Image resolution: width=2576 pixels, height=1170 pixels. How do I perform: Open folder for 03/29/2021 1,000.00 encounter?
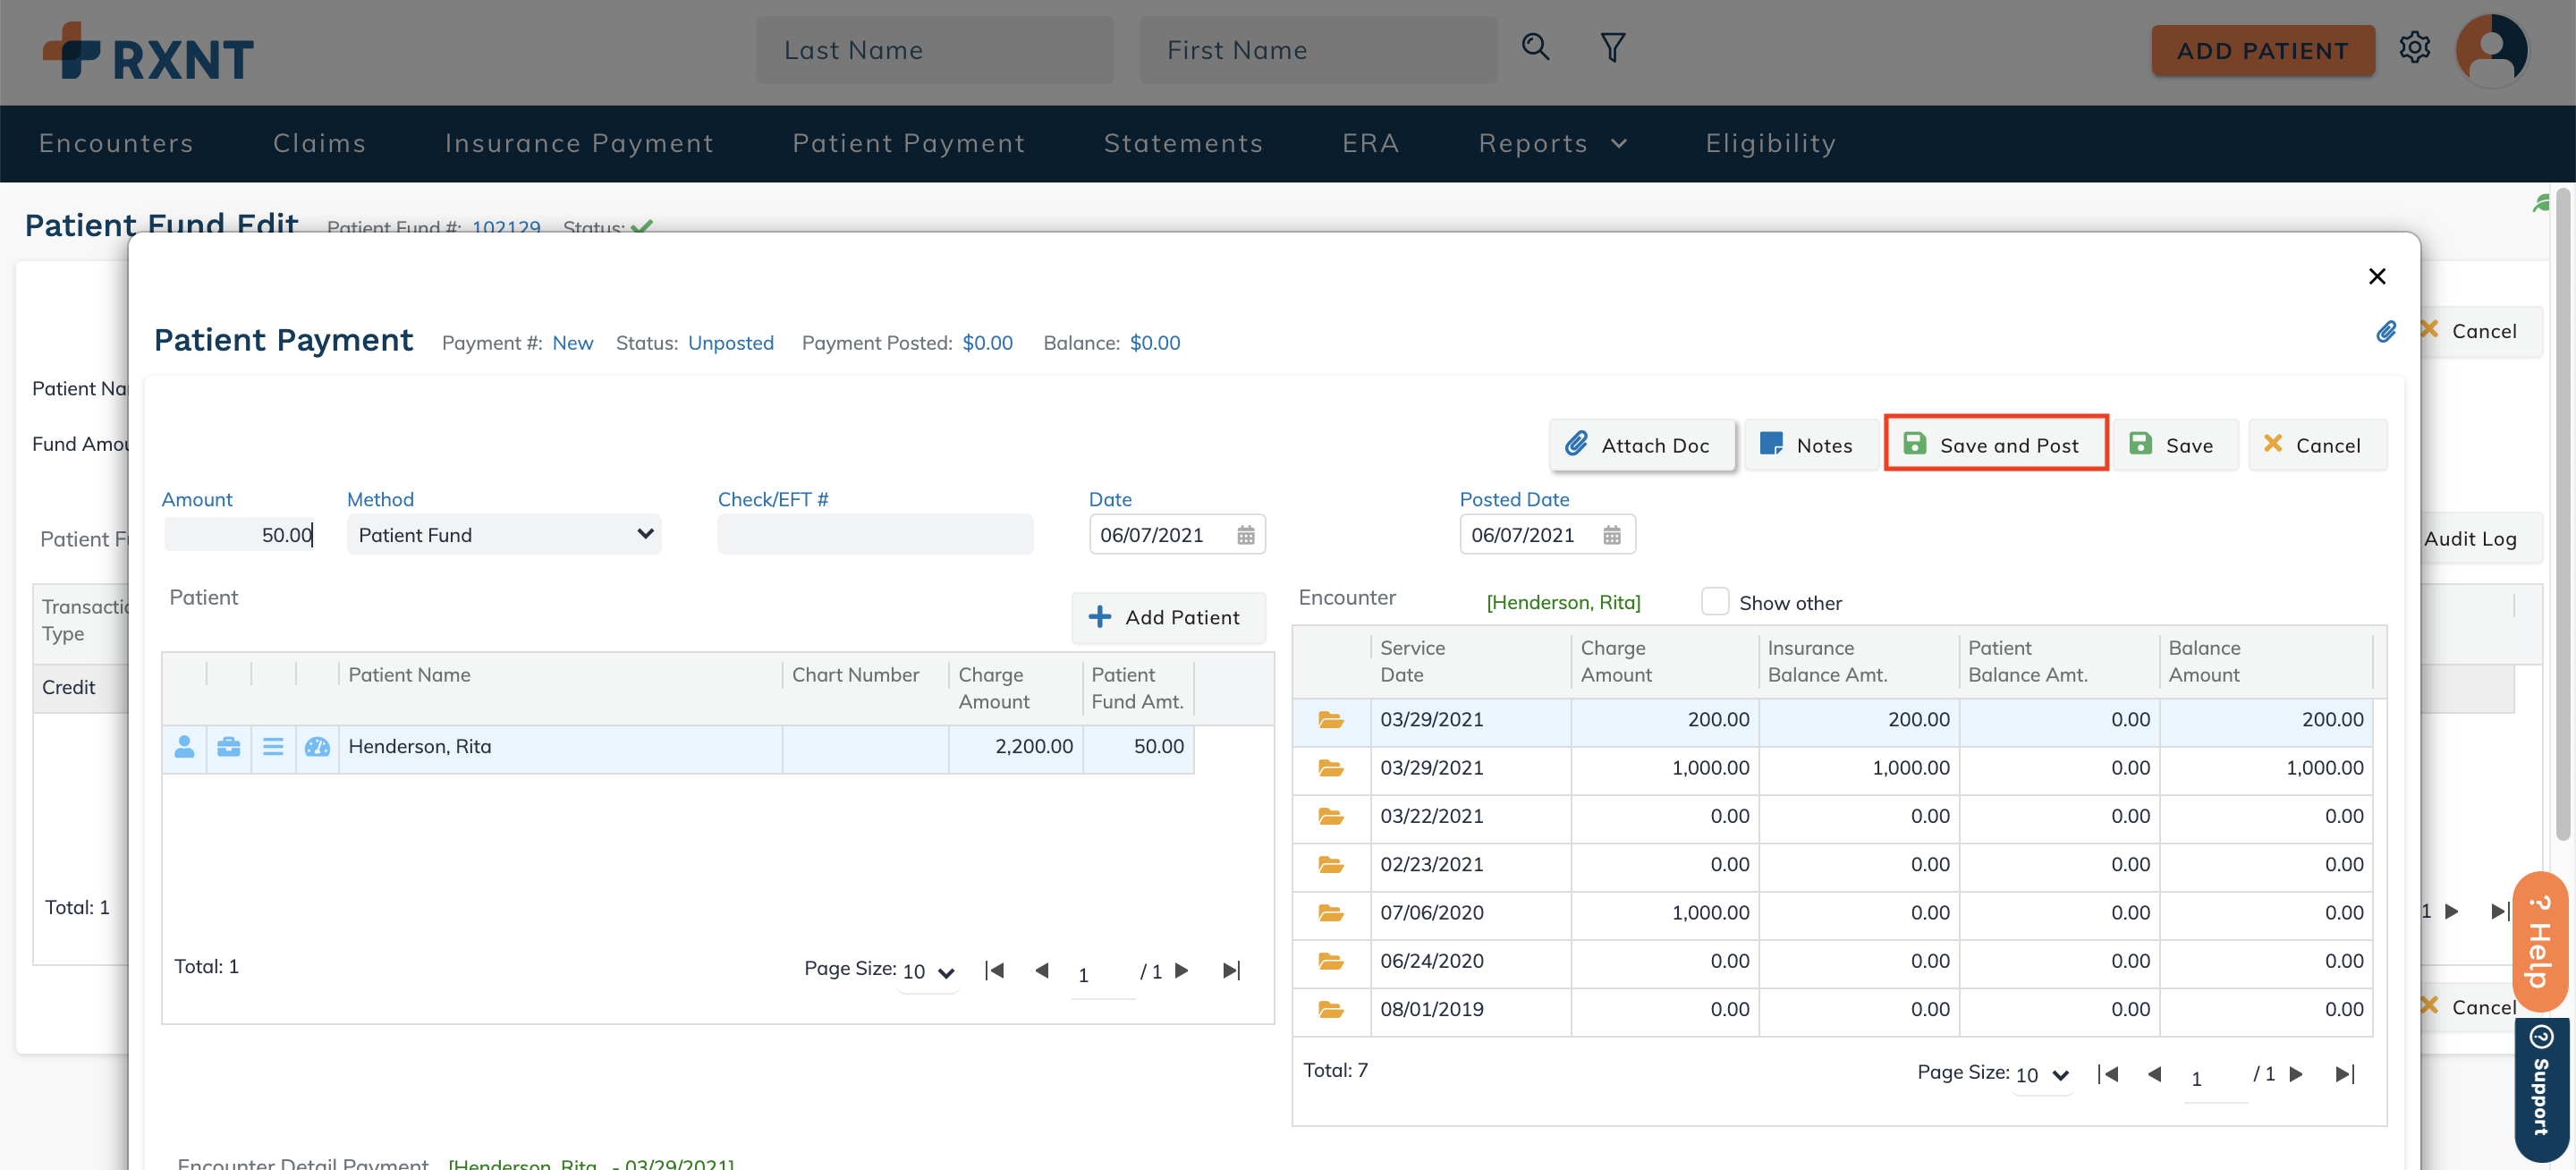[1330, 768]
